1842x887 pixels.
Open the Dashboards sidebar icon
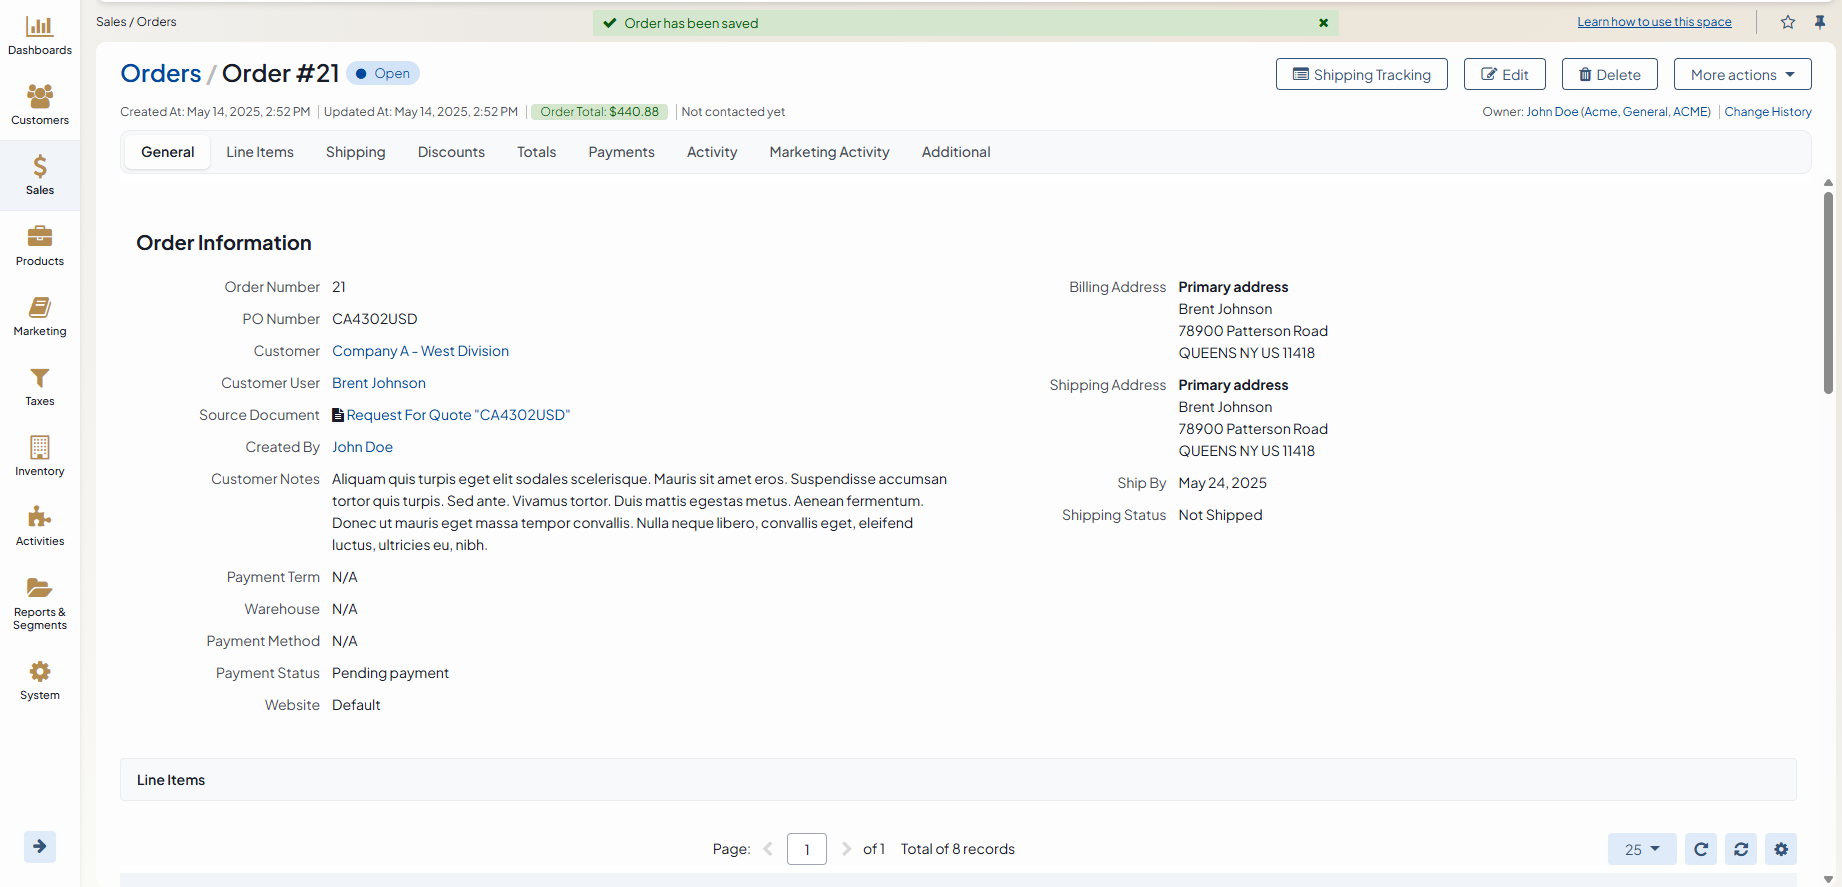[x=40, y=27]
